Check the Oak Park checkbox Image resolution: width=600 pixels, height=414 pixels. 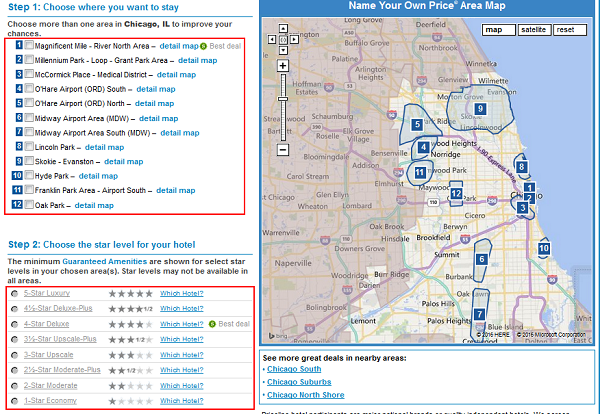pyautogui.click(x=29, y=204)
